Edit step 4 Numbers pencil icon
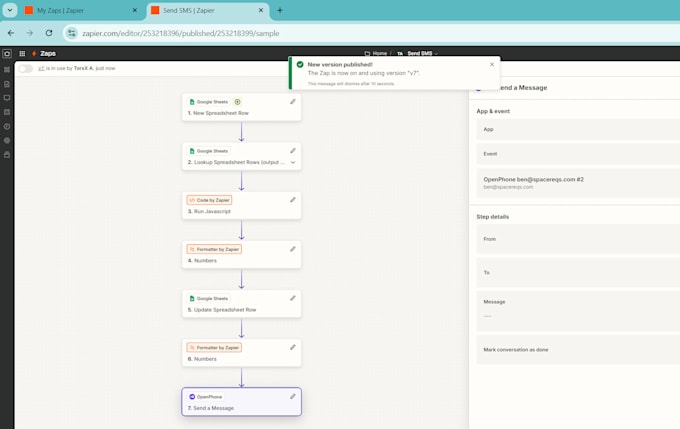This screenshot has width=680, height=429. pos(293,249)
